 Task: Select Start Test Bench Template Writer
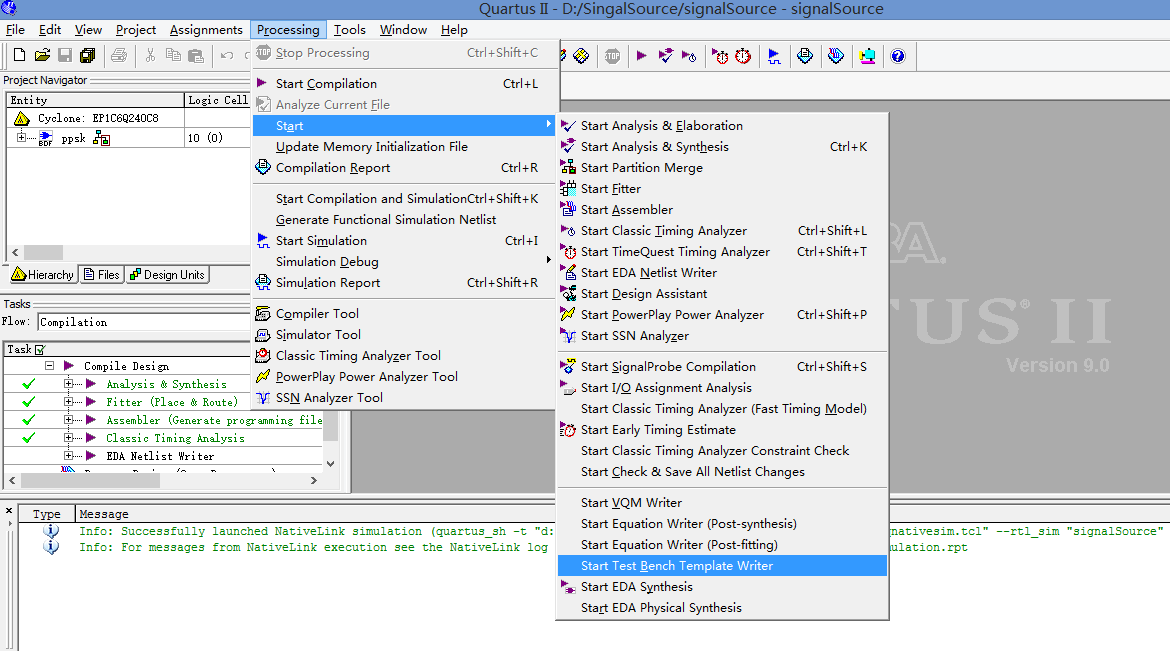722,566
